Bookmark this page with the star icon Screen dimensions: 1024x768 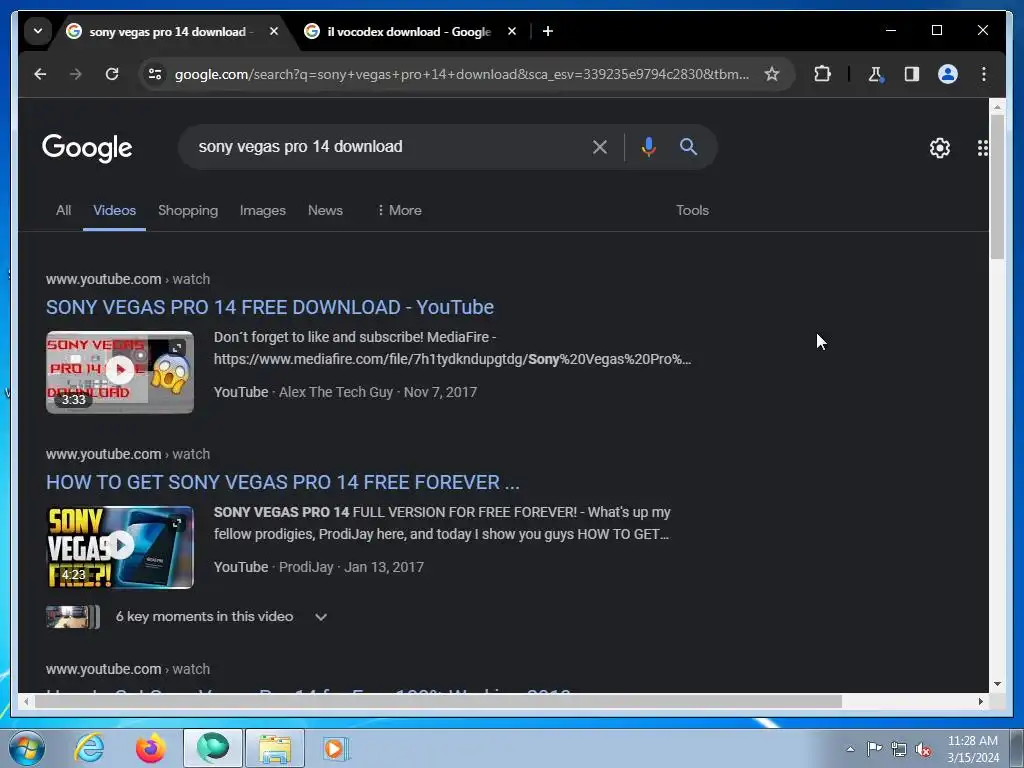(772, 74)
